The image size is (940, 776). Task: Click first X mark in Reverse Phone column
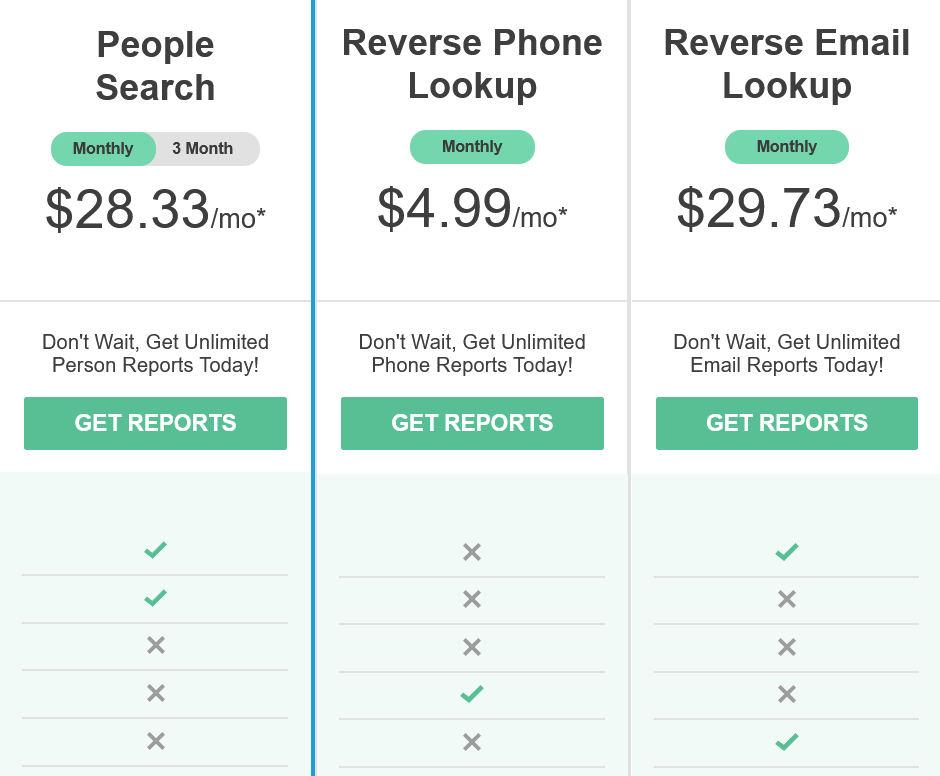[x=472, y=552]
